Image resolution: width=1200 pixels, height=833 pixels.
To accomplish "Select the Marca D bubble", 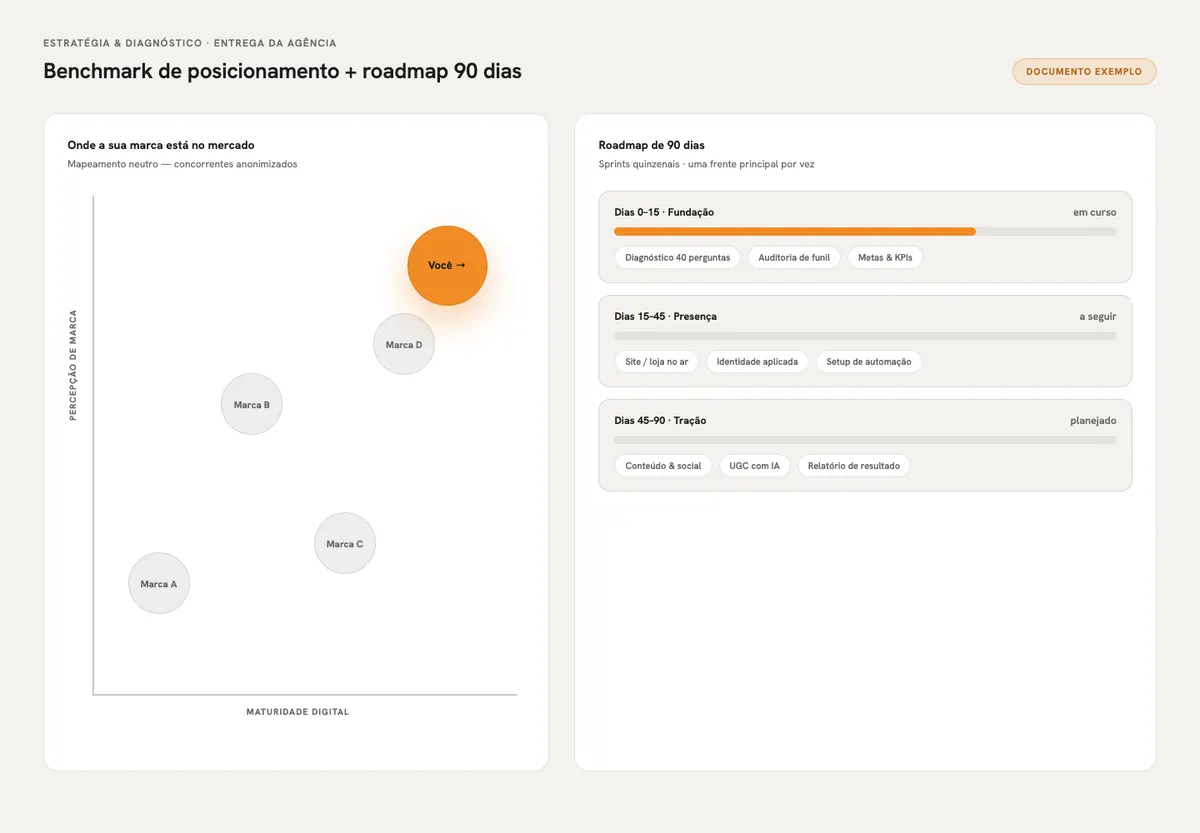I will point(404,344).
